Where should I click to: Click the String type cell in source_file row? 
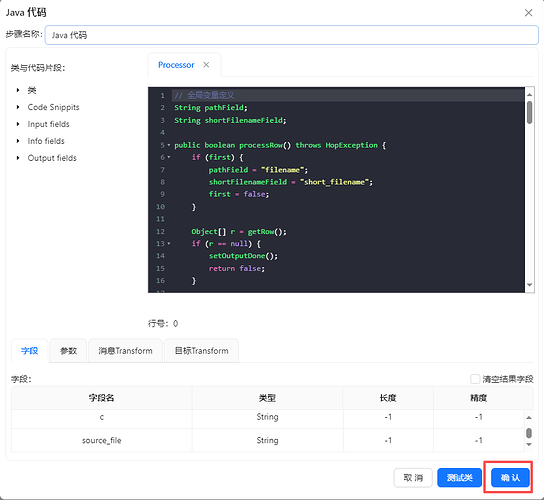pyautogui.click(x=267, y=440)
